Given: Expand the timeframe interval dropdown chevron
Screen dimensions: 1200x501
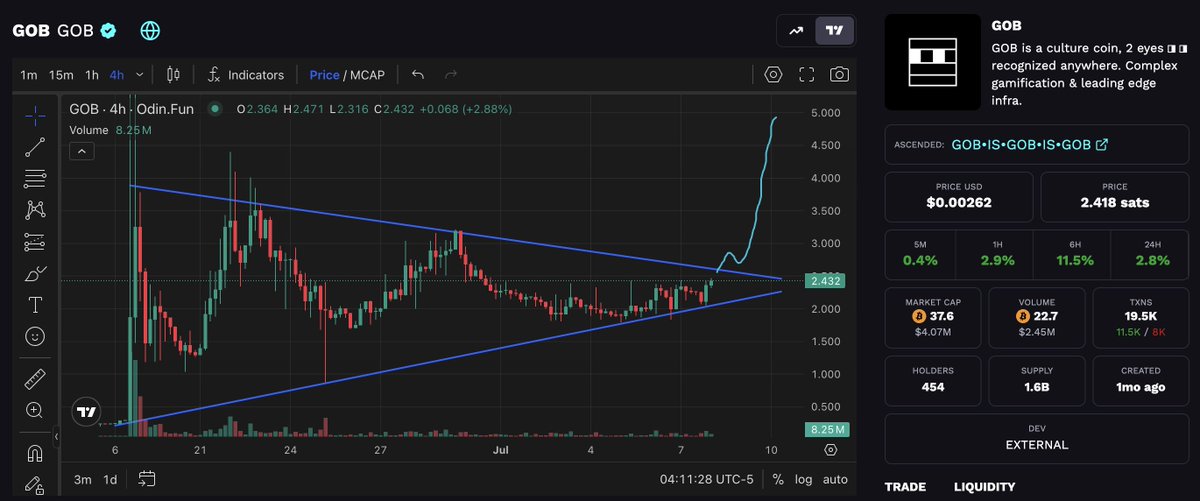Looking at the screenshot, I should point(140,75).
